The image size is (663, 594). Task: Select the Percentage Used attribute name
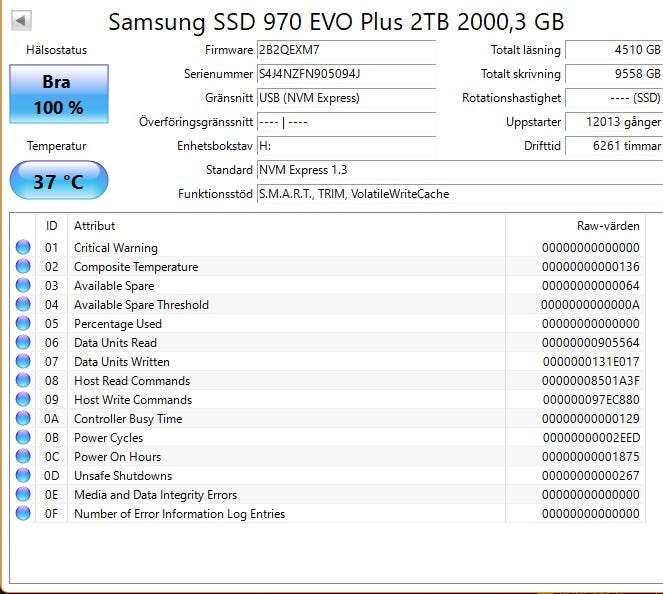(x=118, y=324)
